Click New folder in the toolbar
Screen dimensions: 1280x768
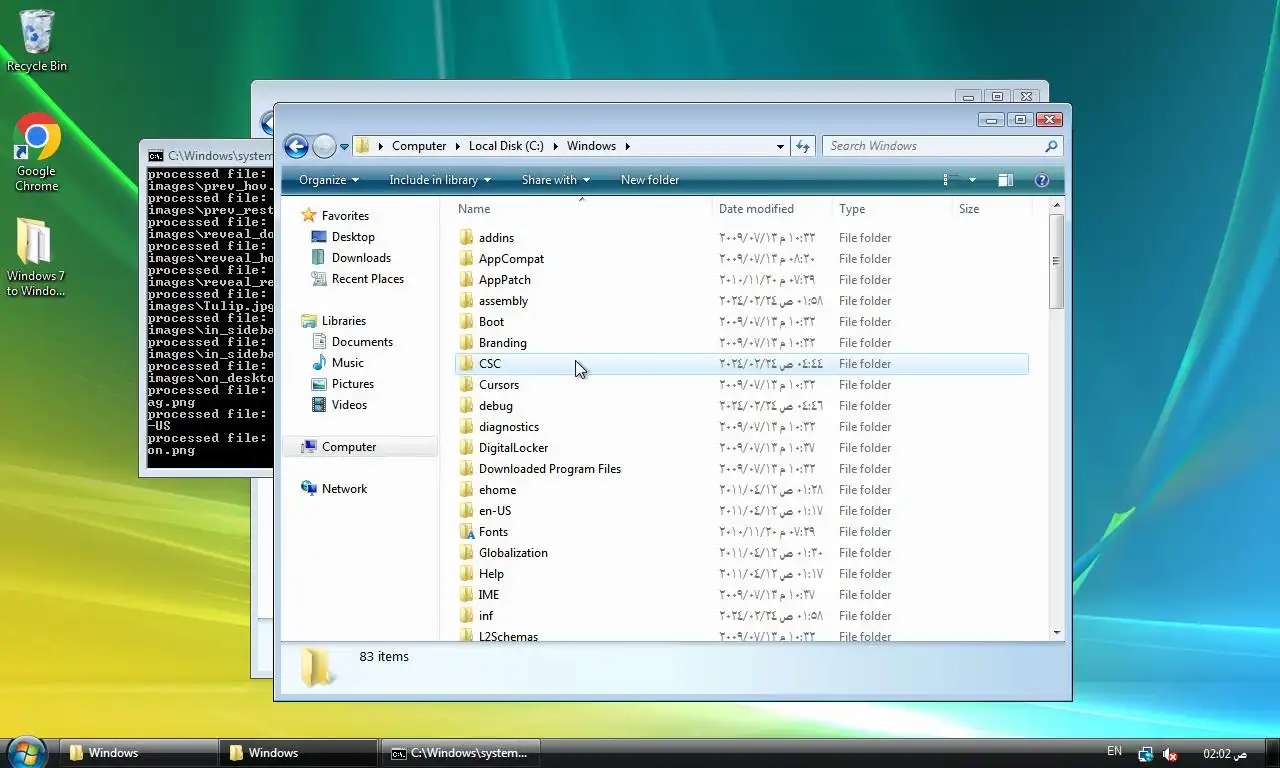pos(650,180)
